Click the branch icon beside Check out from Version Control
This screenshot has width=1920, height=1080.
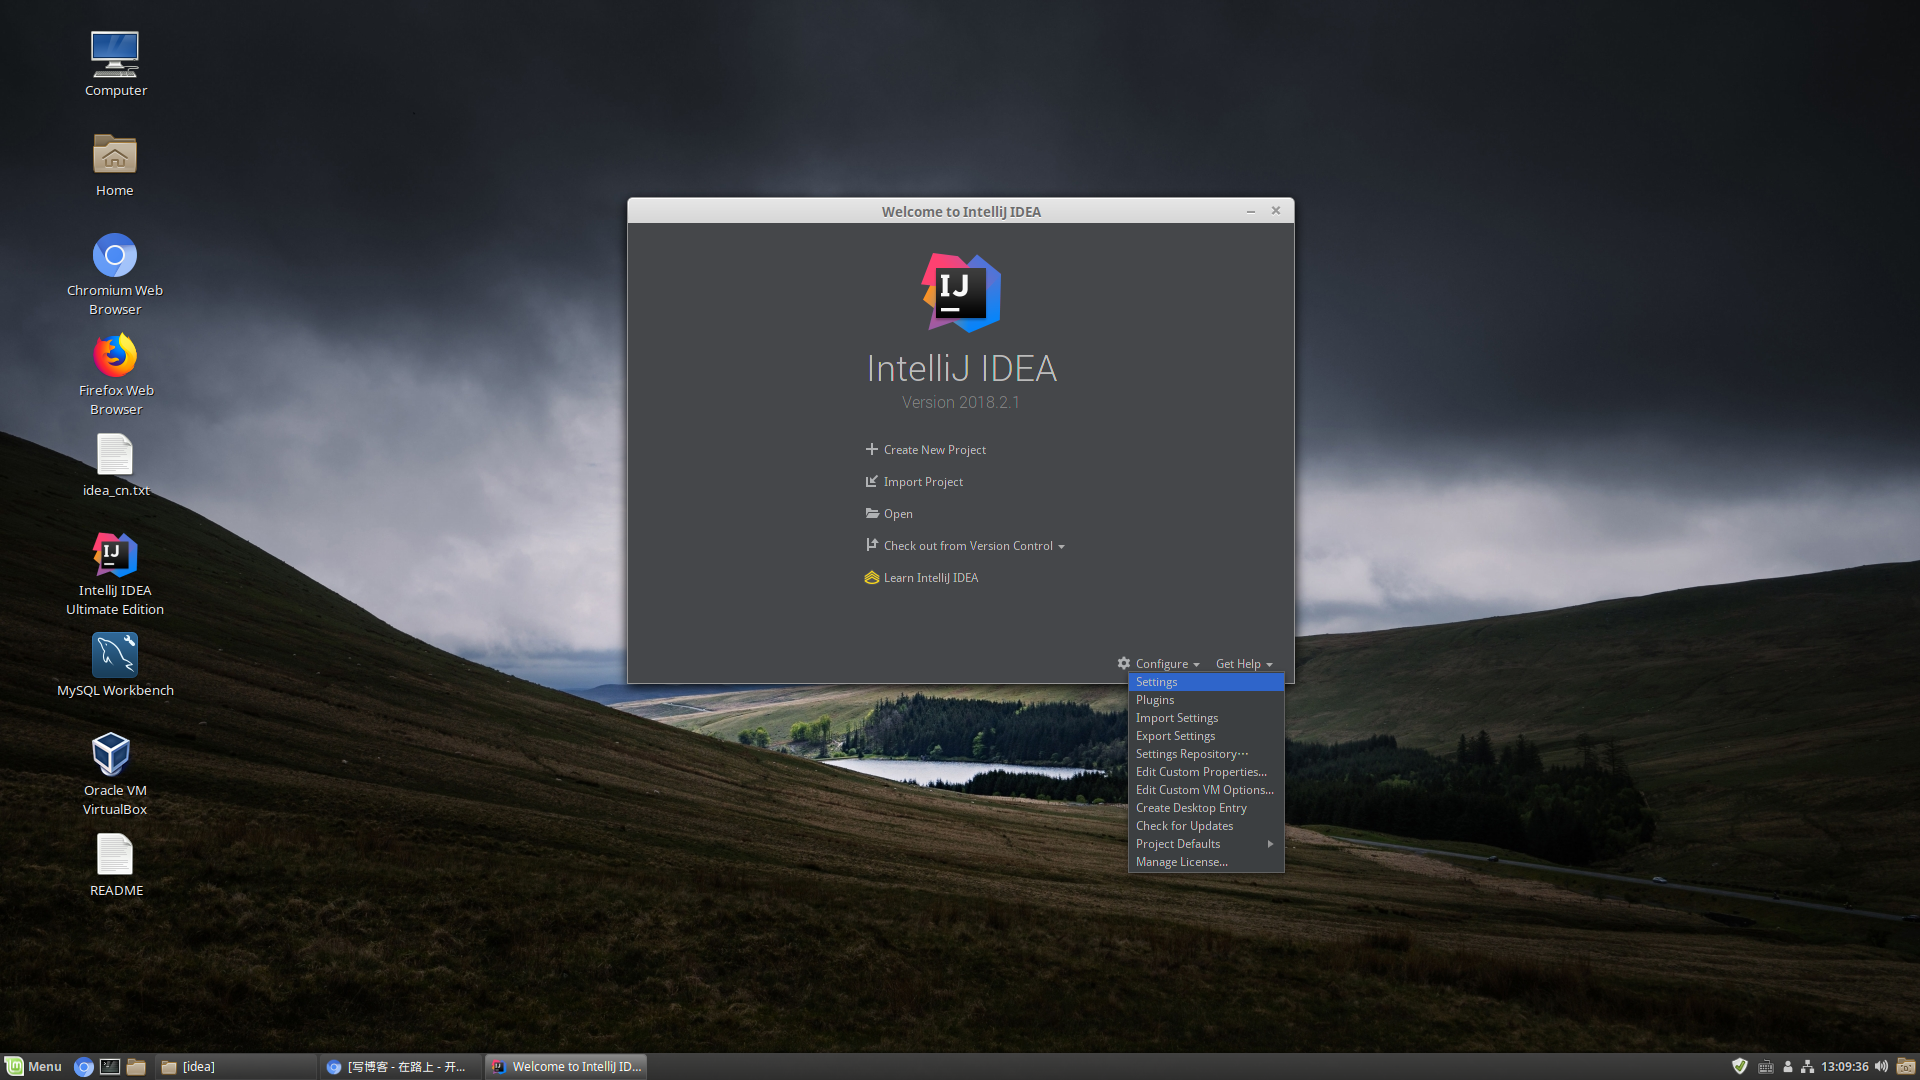coord(871,545)
